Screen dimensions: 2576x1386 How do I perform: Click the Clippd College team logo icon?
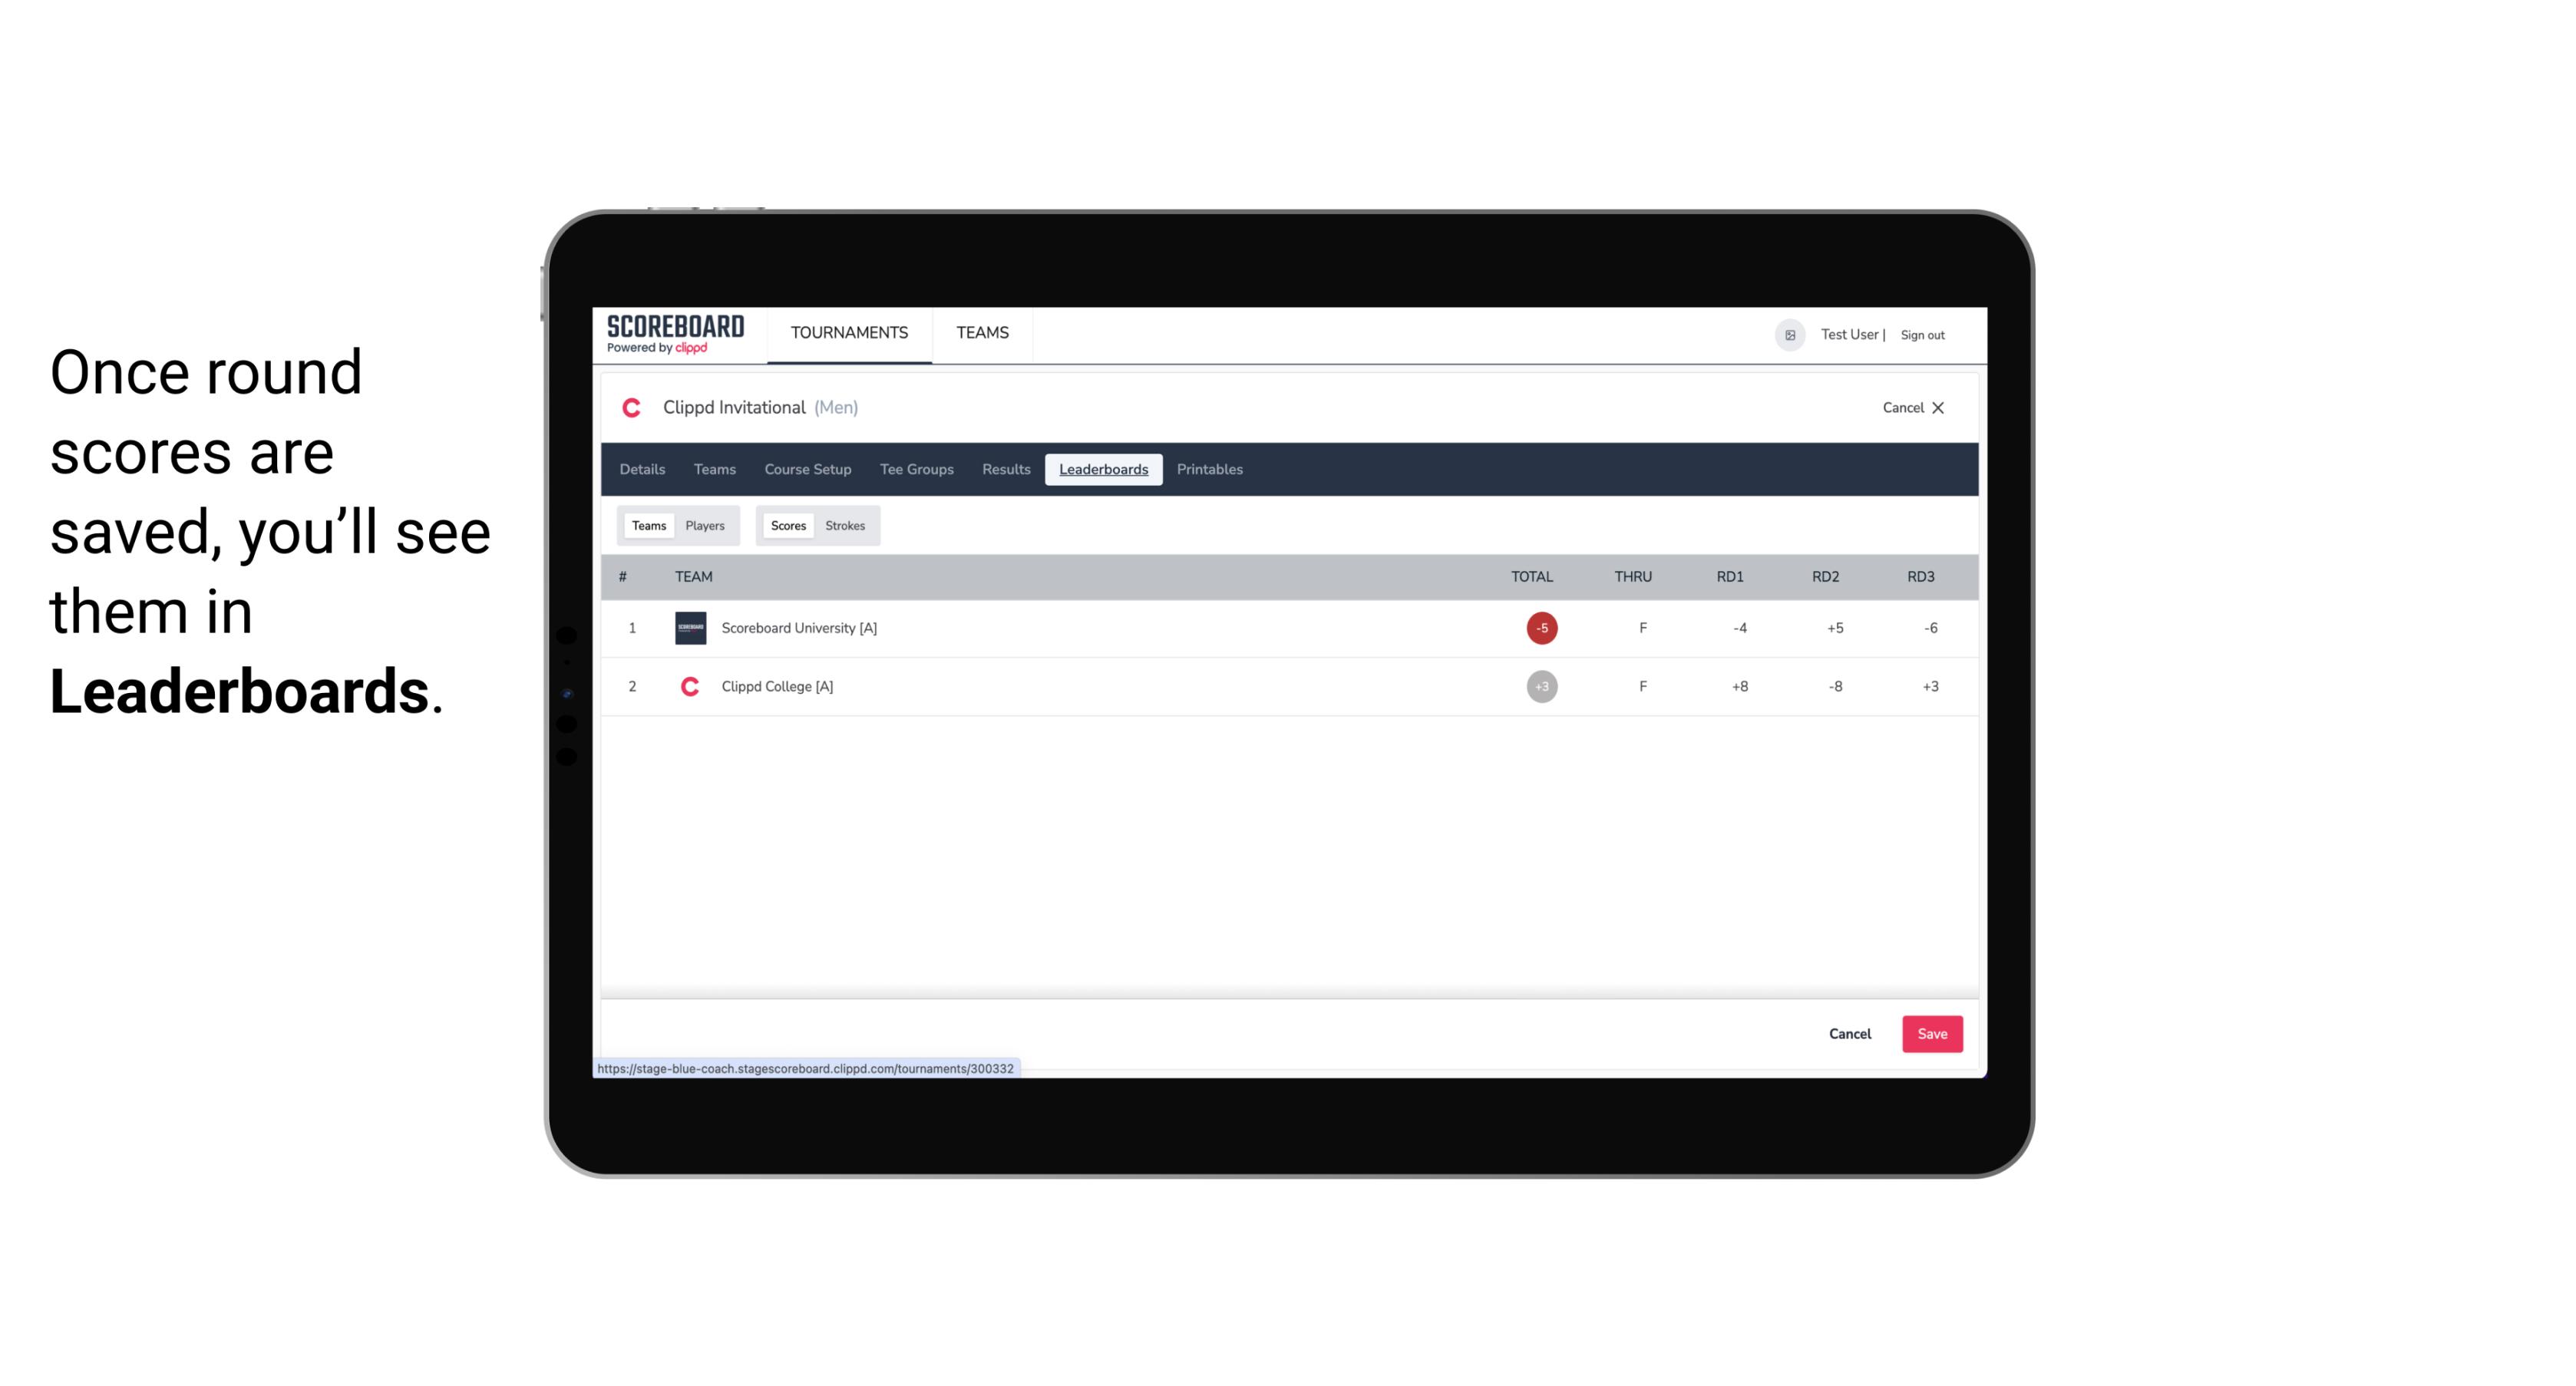pyautogui.click(x=689, y=686)
